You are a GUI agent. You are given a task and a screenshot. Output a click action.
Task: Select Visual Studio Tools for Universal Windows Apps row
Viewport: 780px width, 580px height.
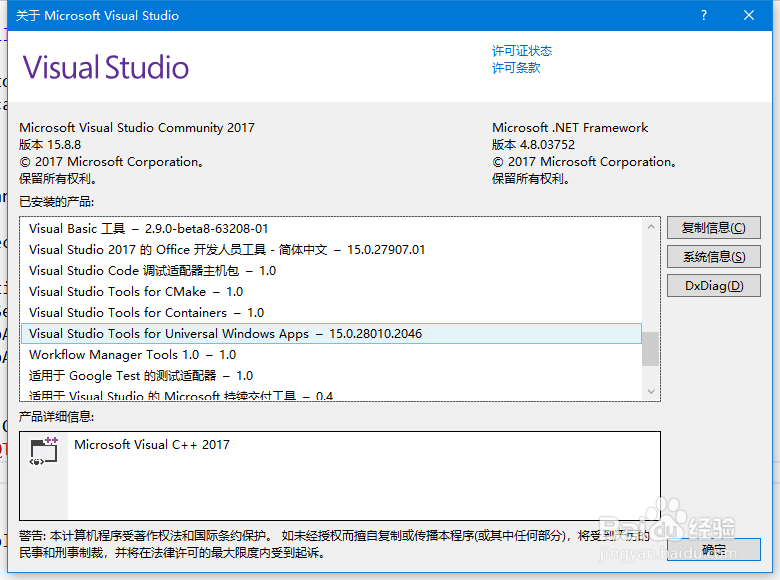tap(331, 333)
